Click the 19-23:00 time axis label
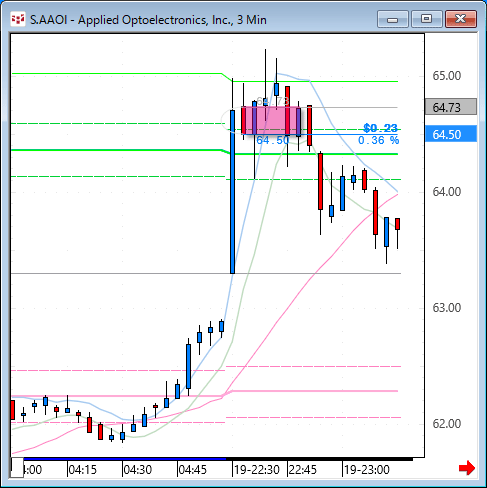The width and height of the screenshot is (487, 488). 367,470
